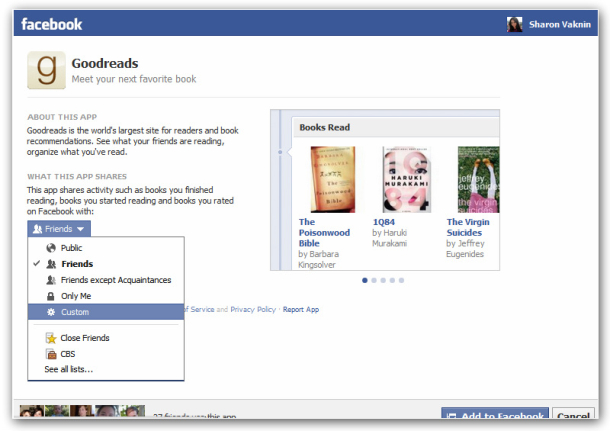Choose the Custom audience option
Screen dimensions: 610x431
click(106, 312)
